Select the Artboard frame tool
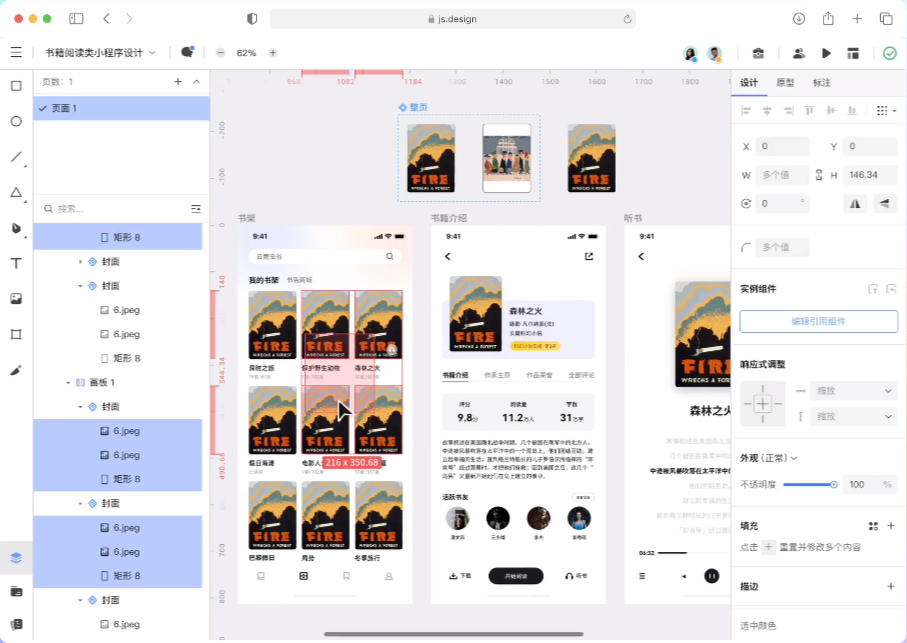Viewport: 907px width, 643px height. click(x=16, y=335)
